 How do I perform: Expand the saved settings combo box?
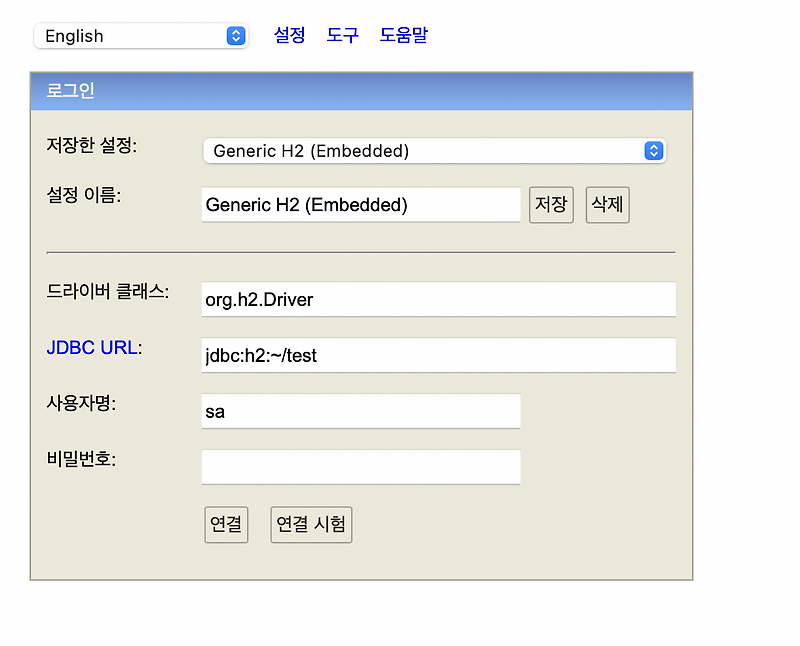430,150
